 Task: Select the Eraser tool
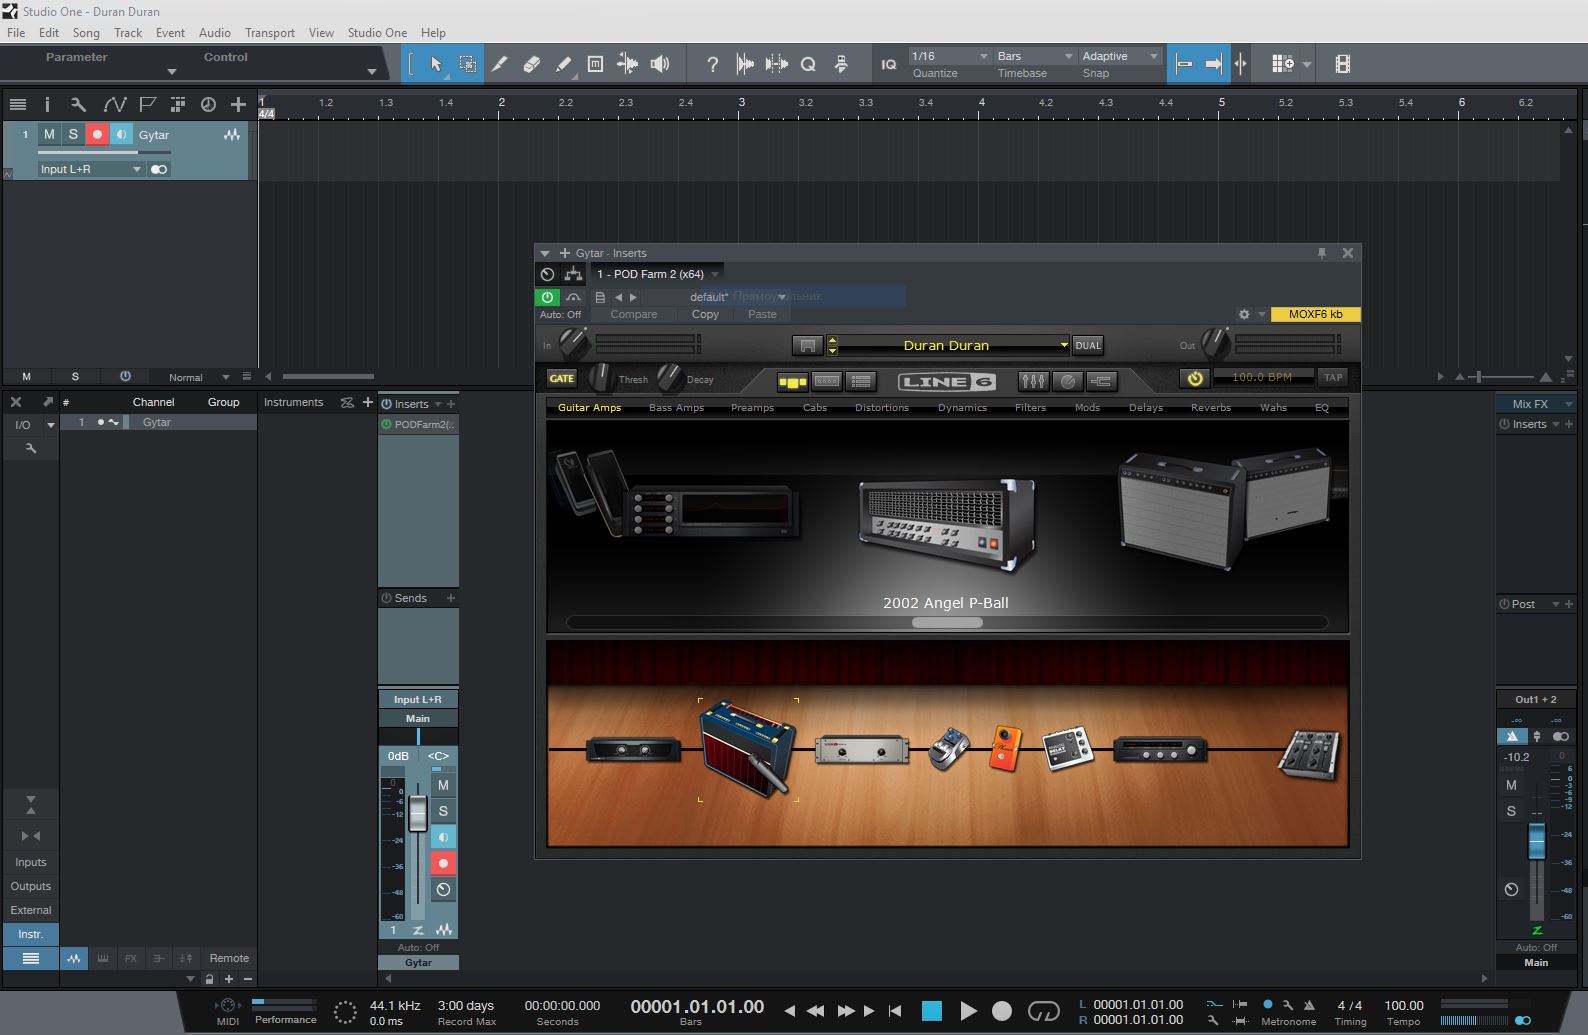pyautogui.click(x=531, y=64)
